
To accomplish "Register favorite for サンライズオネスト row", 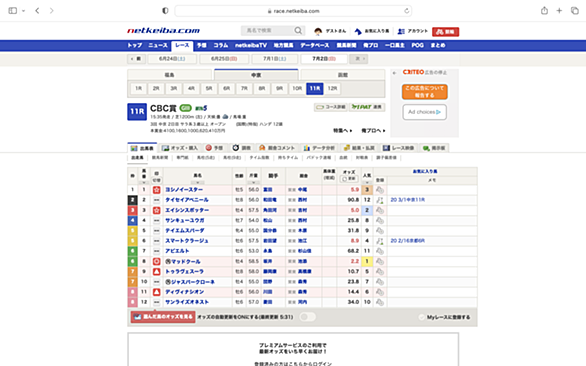I will tap(380, 302).
